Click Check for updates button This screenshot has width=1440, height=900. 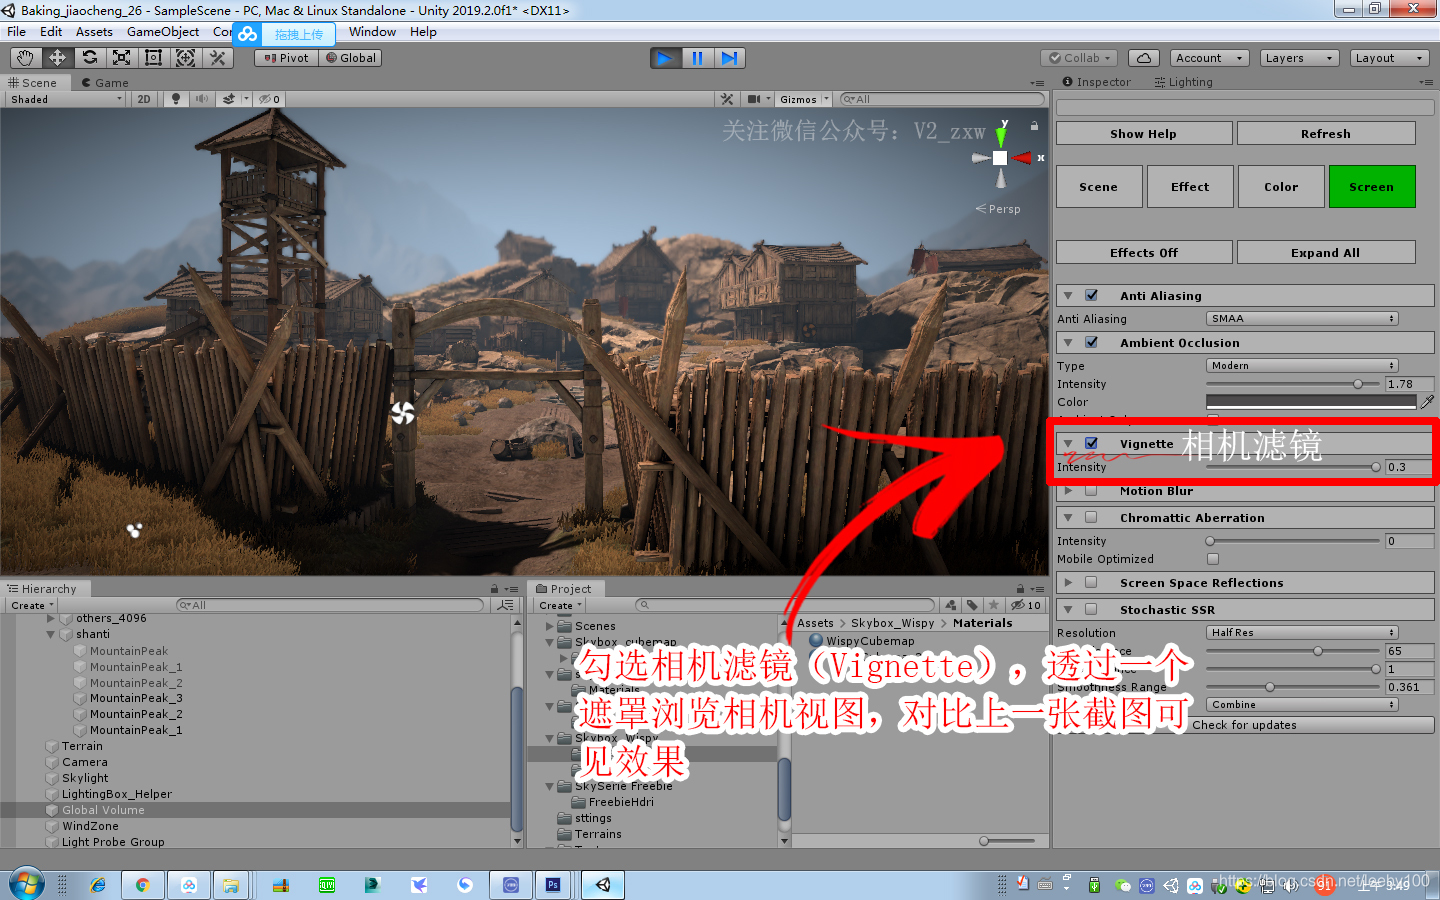click(1245, 725)
